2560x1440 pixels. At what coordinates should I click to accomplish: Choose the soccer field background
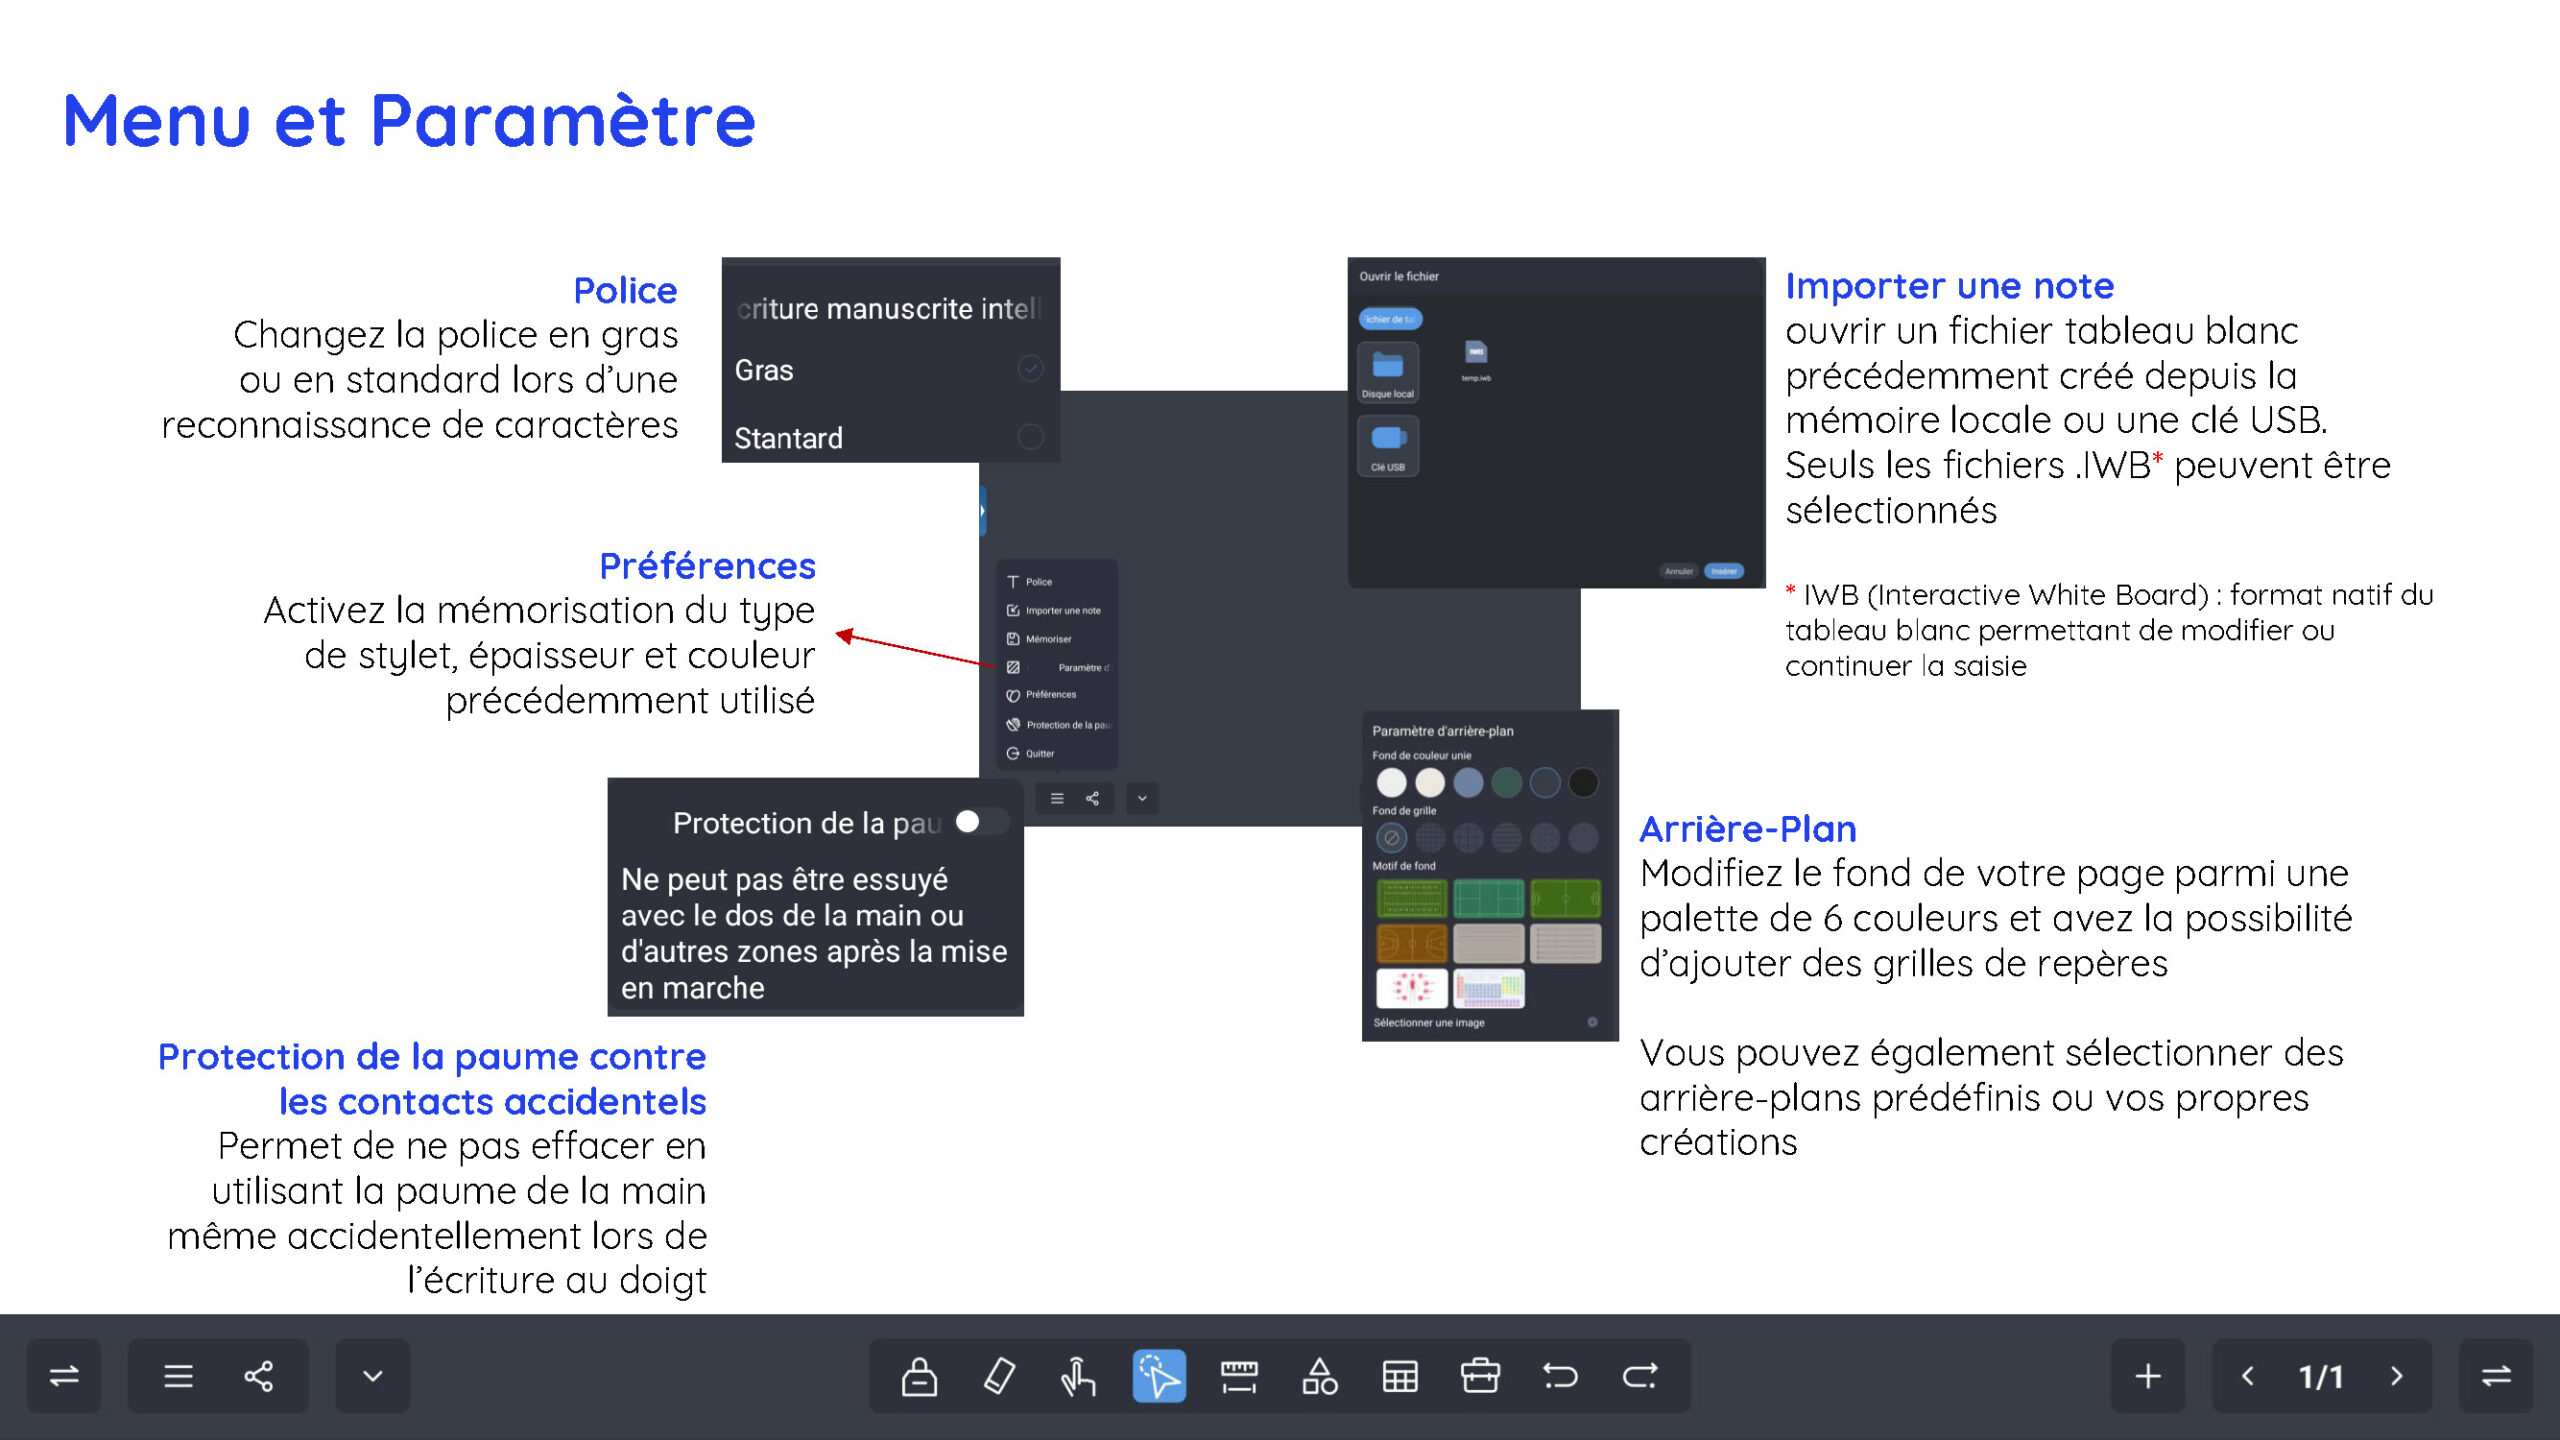tap(1565, 899)
